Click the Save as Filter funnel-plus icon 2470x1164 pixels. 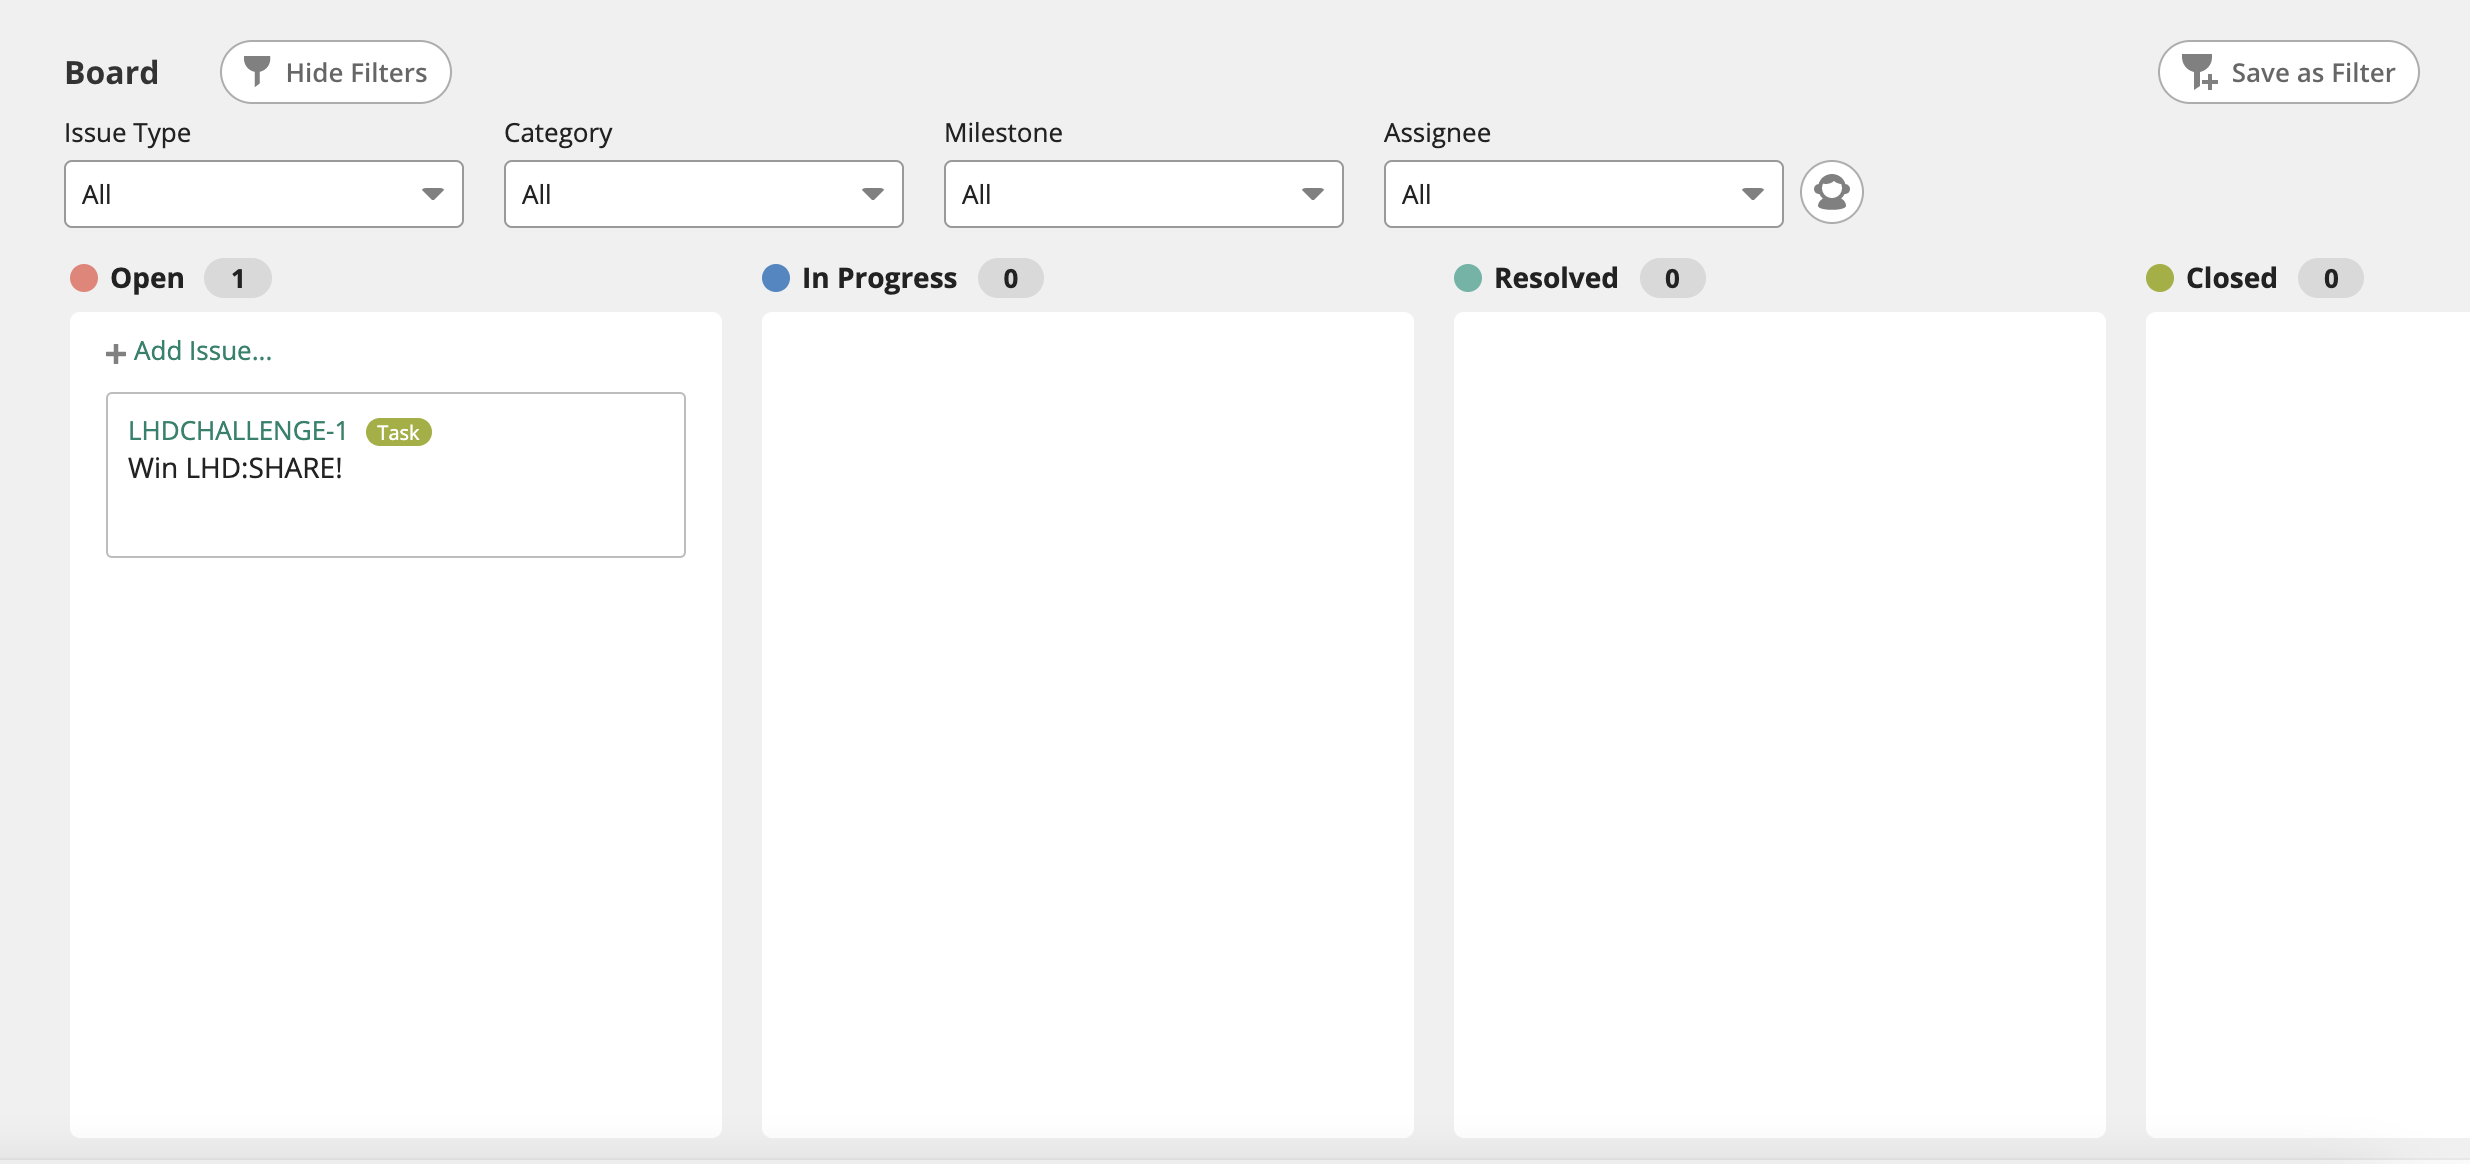2199,72
